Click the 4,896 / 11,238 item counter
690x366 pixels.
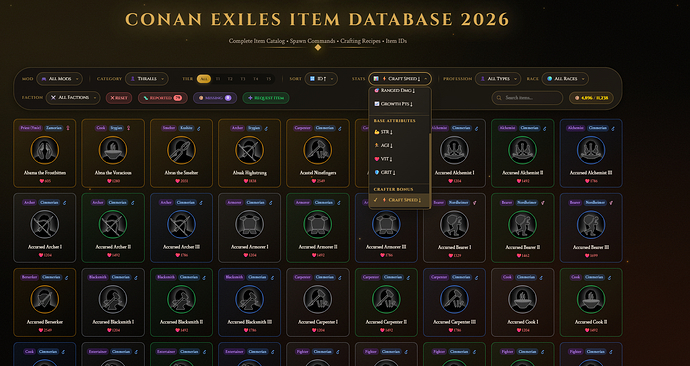(591, 98)
